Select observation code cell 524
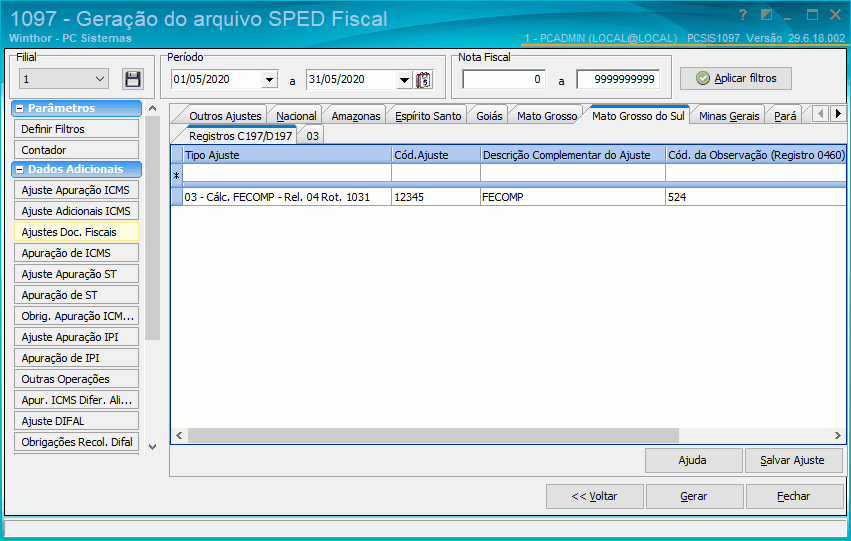Image resolution: width=851 pixels, height=541 pixels. [755, 197]
